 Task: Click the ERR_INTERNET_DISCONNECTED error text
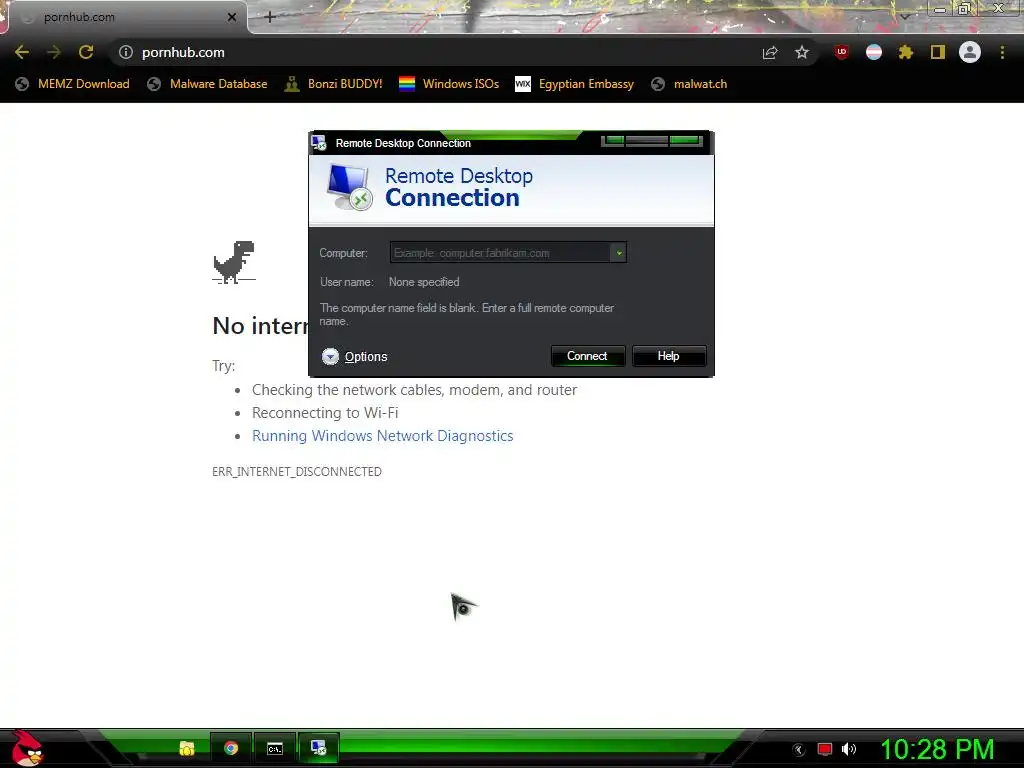pyautogui.click(x=297, y=472)
